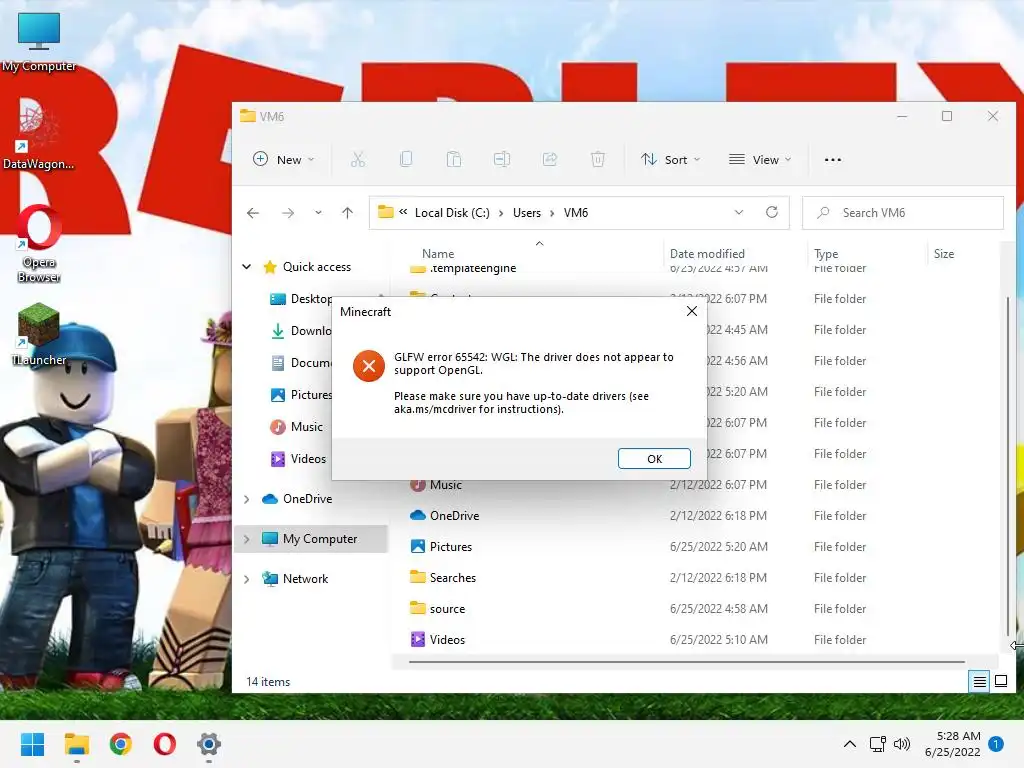Click OK in the Minecraft error dialog
The width and height of the screenshot is (1024, 768).
tap(654, 458)
